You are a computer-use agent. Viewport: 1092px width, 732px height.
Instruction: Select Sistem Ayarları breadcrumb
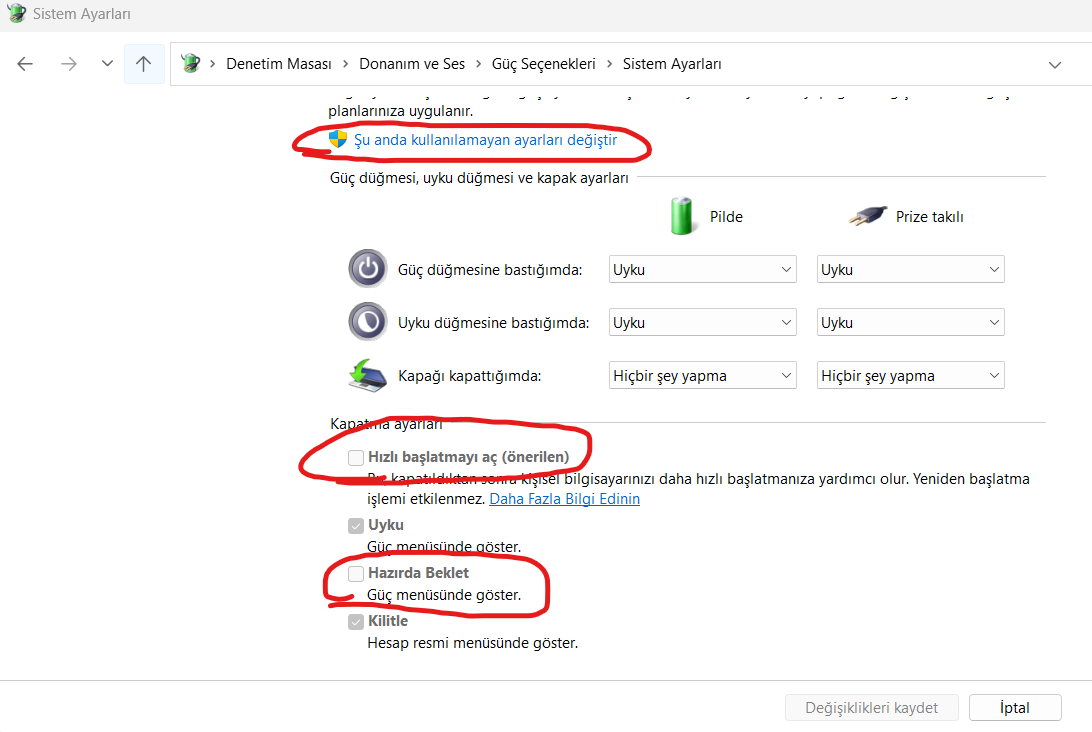tap(671, 64)
